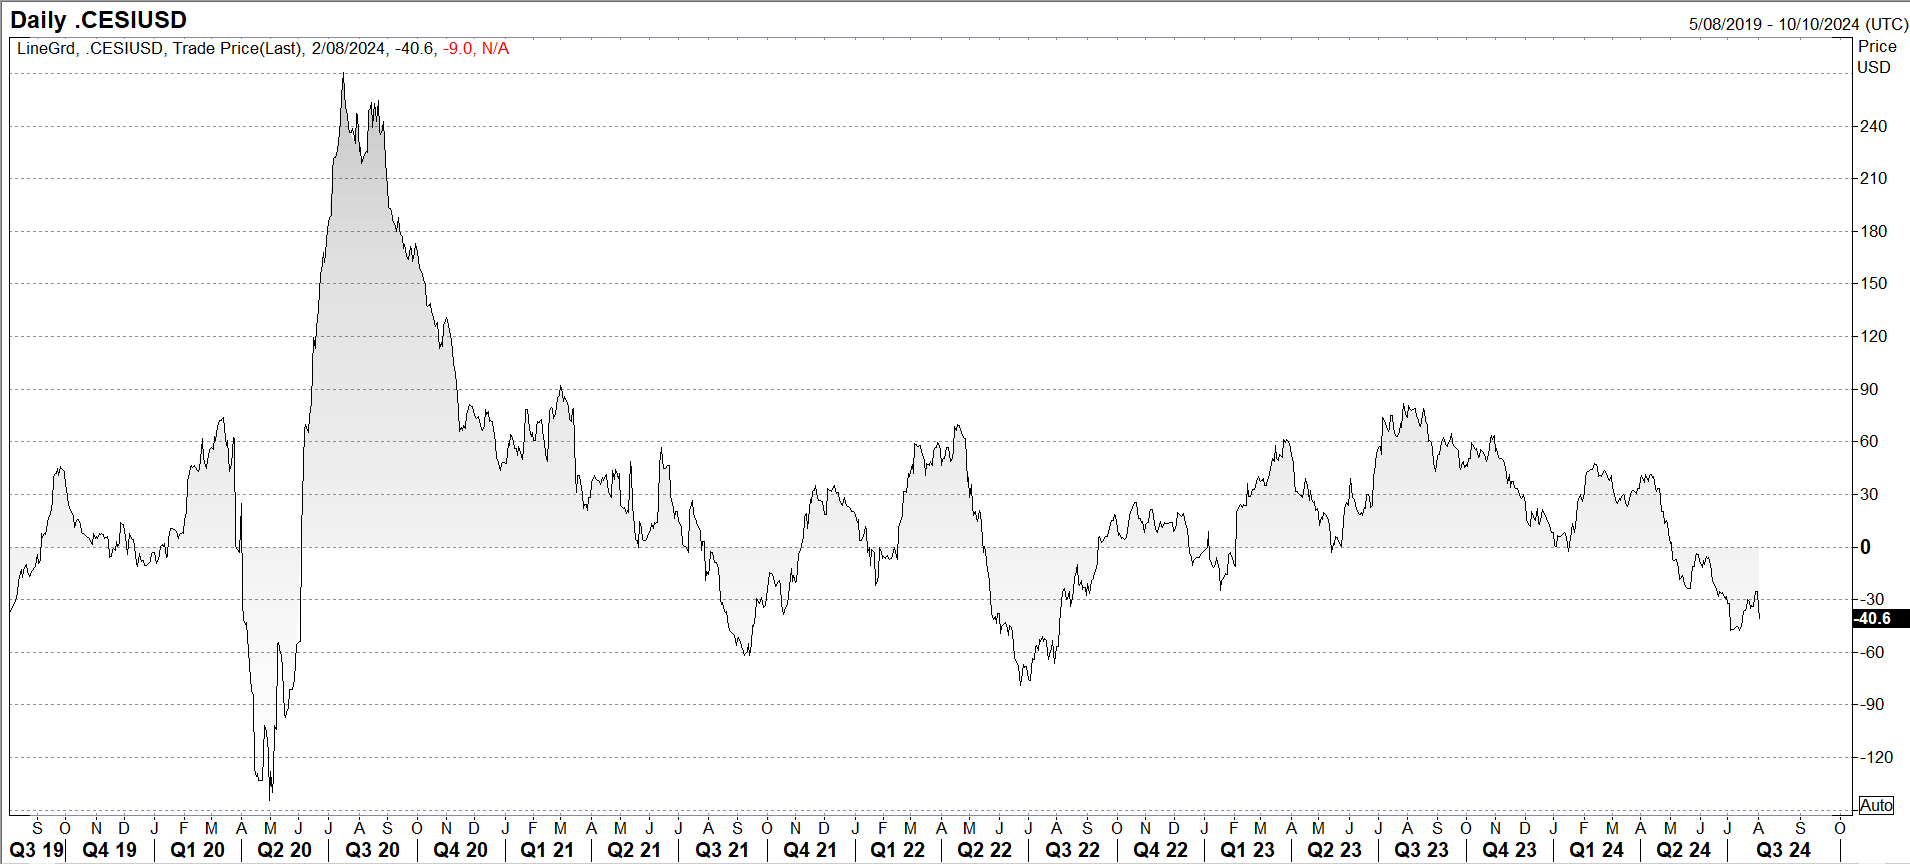1910x864 pixels.
Task: Click the bold 0 axis label
Action: 1865,547
